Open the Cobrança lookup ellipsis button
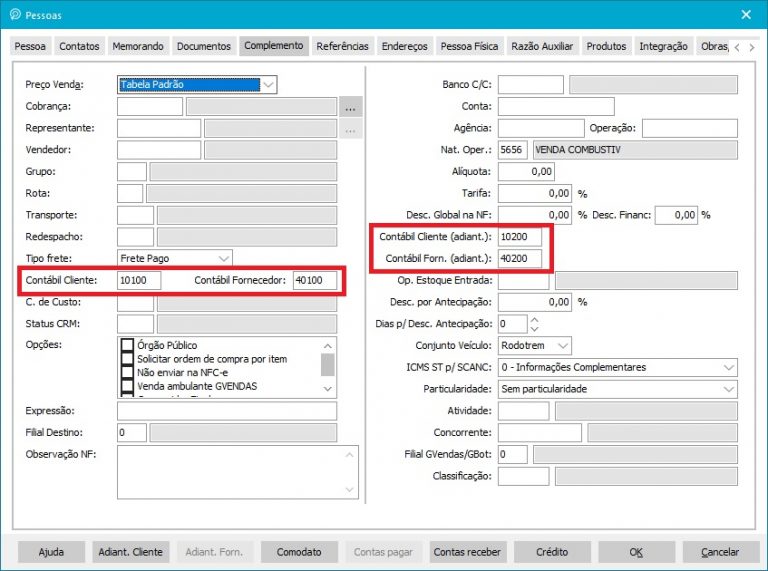This screenshot has width=768, height=571. (350, 107)
